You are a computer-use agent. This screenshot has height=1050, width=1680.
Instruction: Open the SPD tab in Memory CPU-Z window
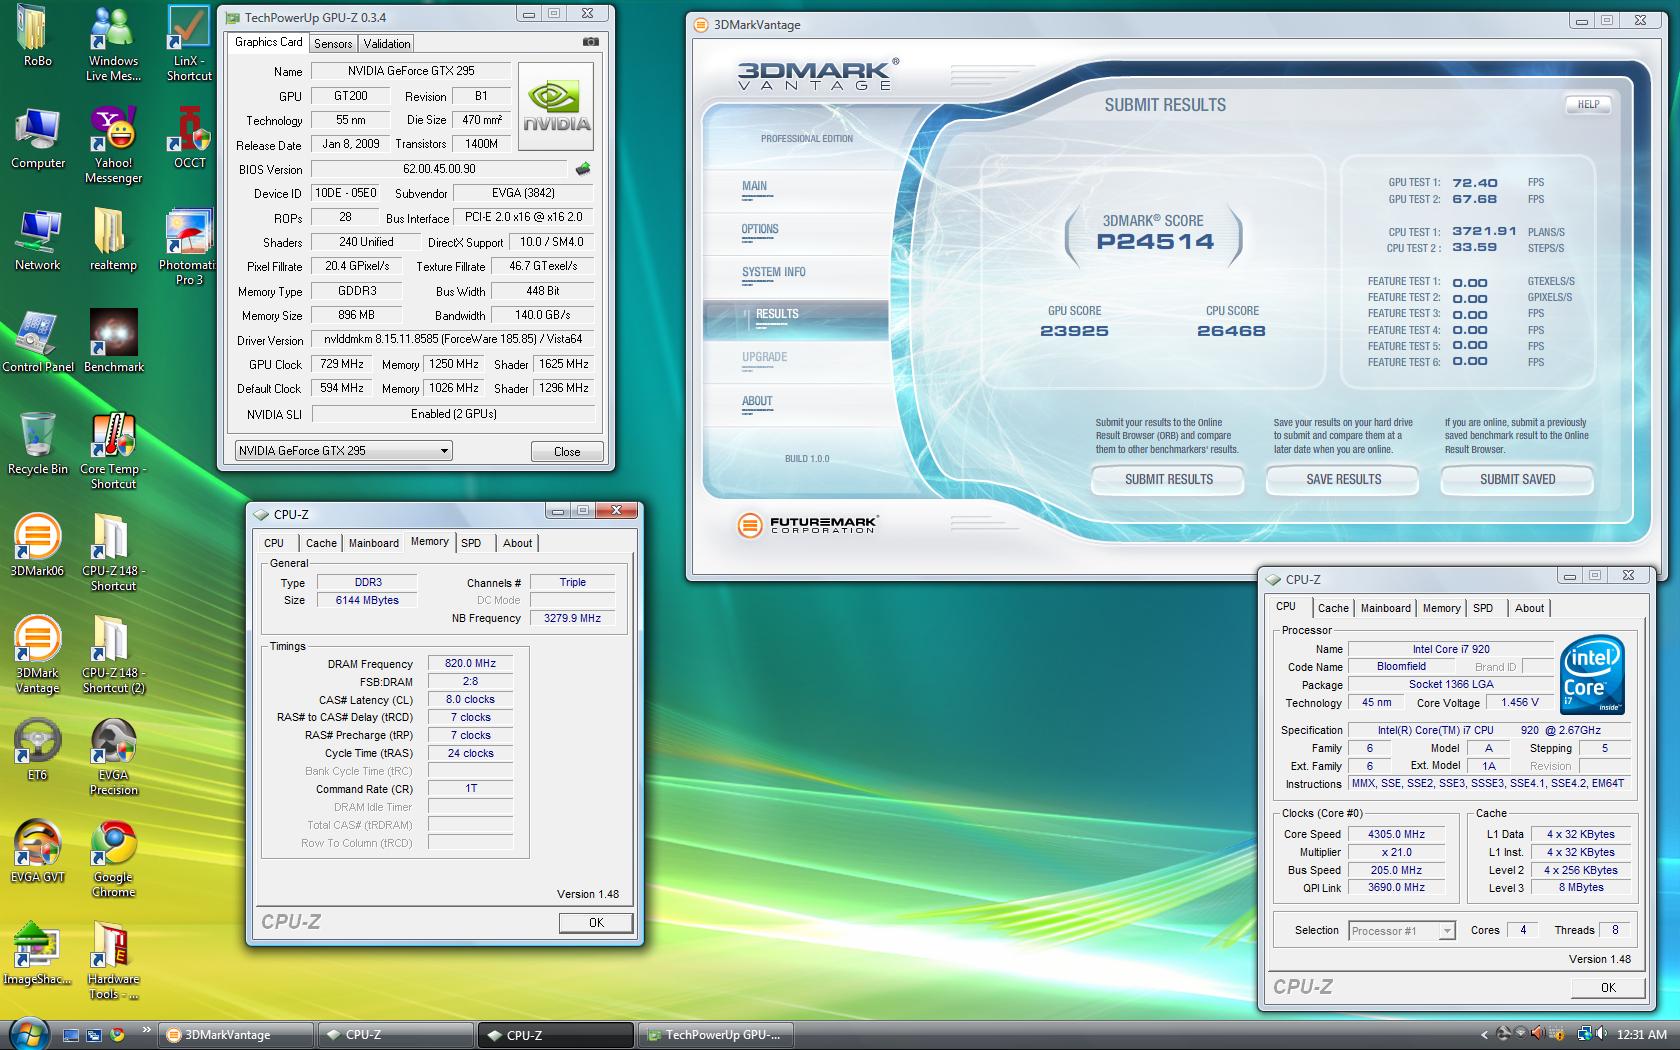click(x=471, y=543)
